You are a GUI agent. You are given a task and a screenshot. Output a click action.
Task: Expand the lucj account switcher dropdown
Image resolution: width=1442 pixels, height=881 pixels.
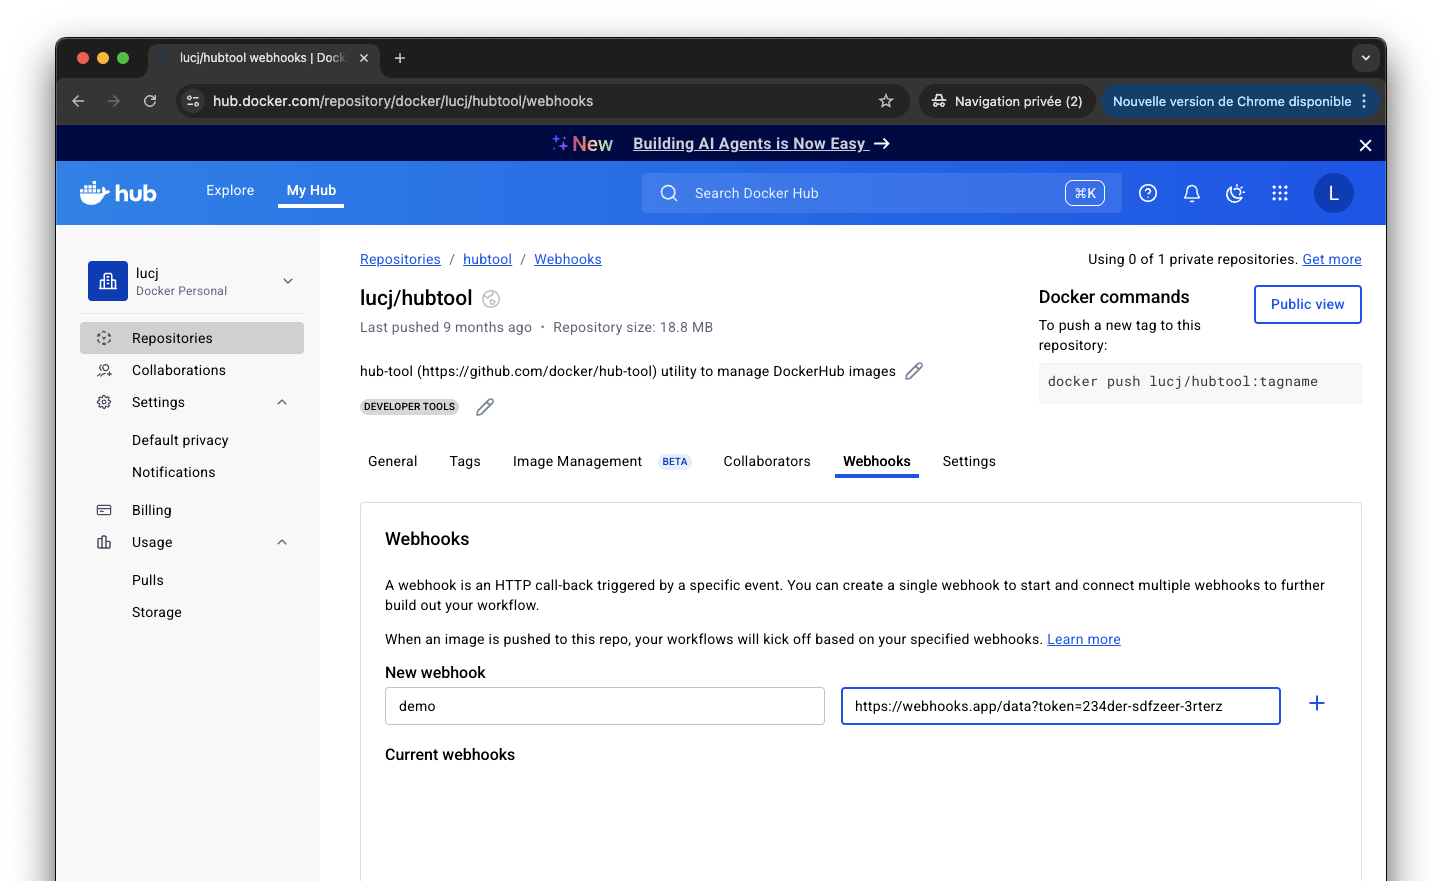[x=288, y=281]
